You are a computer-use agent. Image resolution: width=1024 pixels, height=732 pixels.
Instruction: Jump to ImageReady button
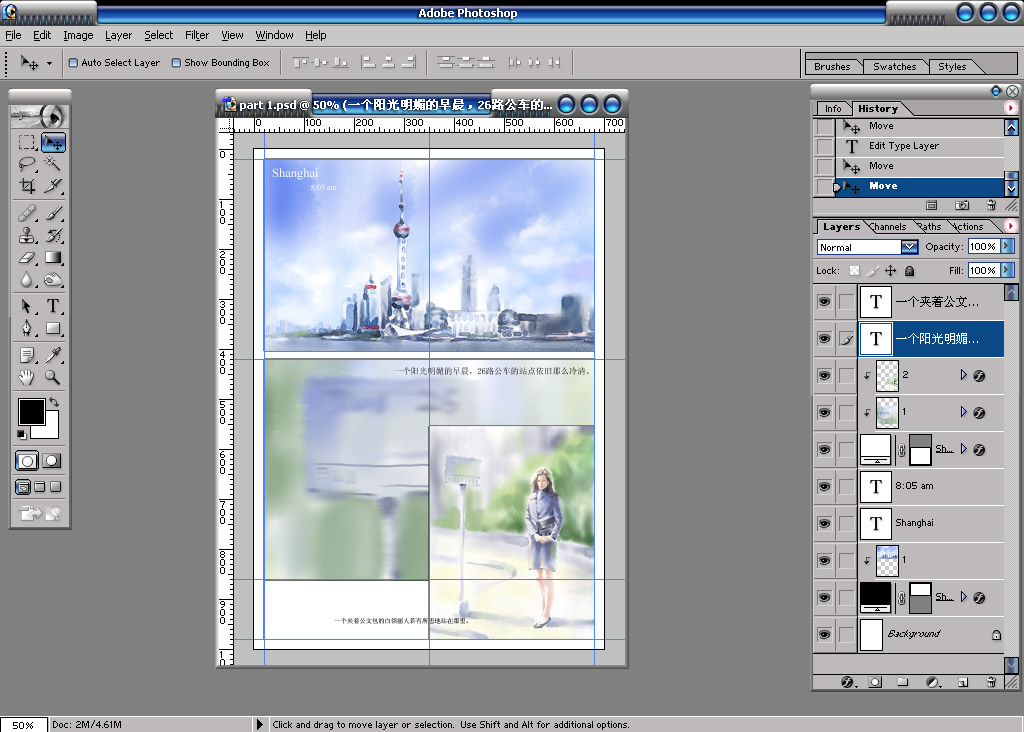tap(40, 513)
